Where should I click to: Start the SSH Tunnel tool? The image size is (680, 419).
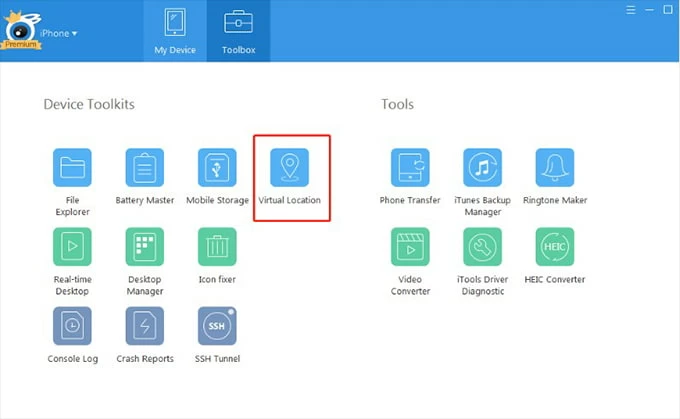[217, 326]
